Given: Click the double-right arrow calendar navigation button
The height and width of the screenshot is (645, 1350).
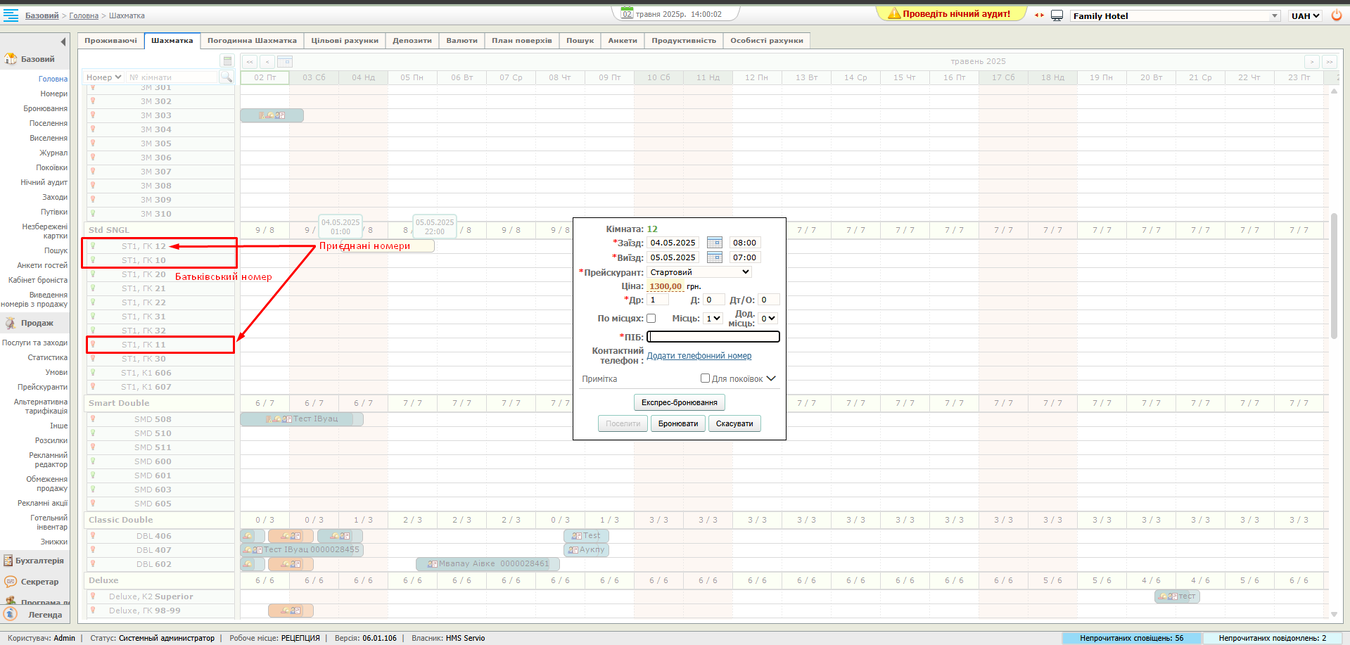Looking at the screenshot, I should [x=1329, y=62].
